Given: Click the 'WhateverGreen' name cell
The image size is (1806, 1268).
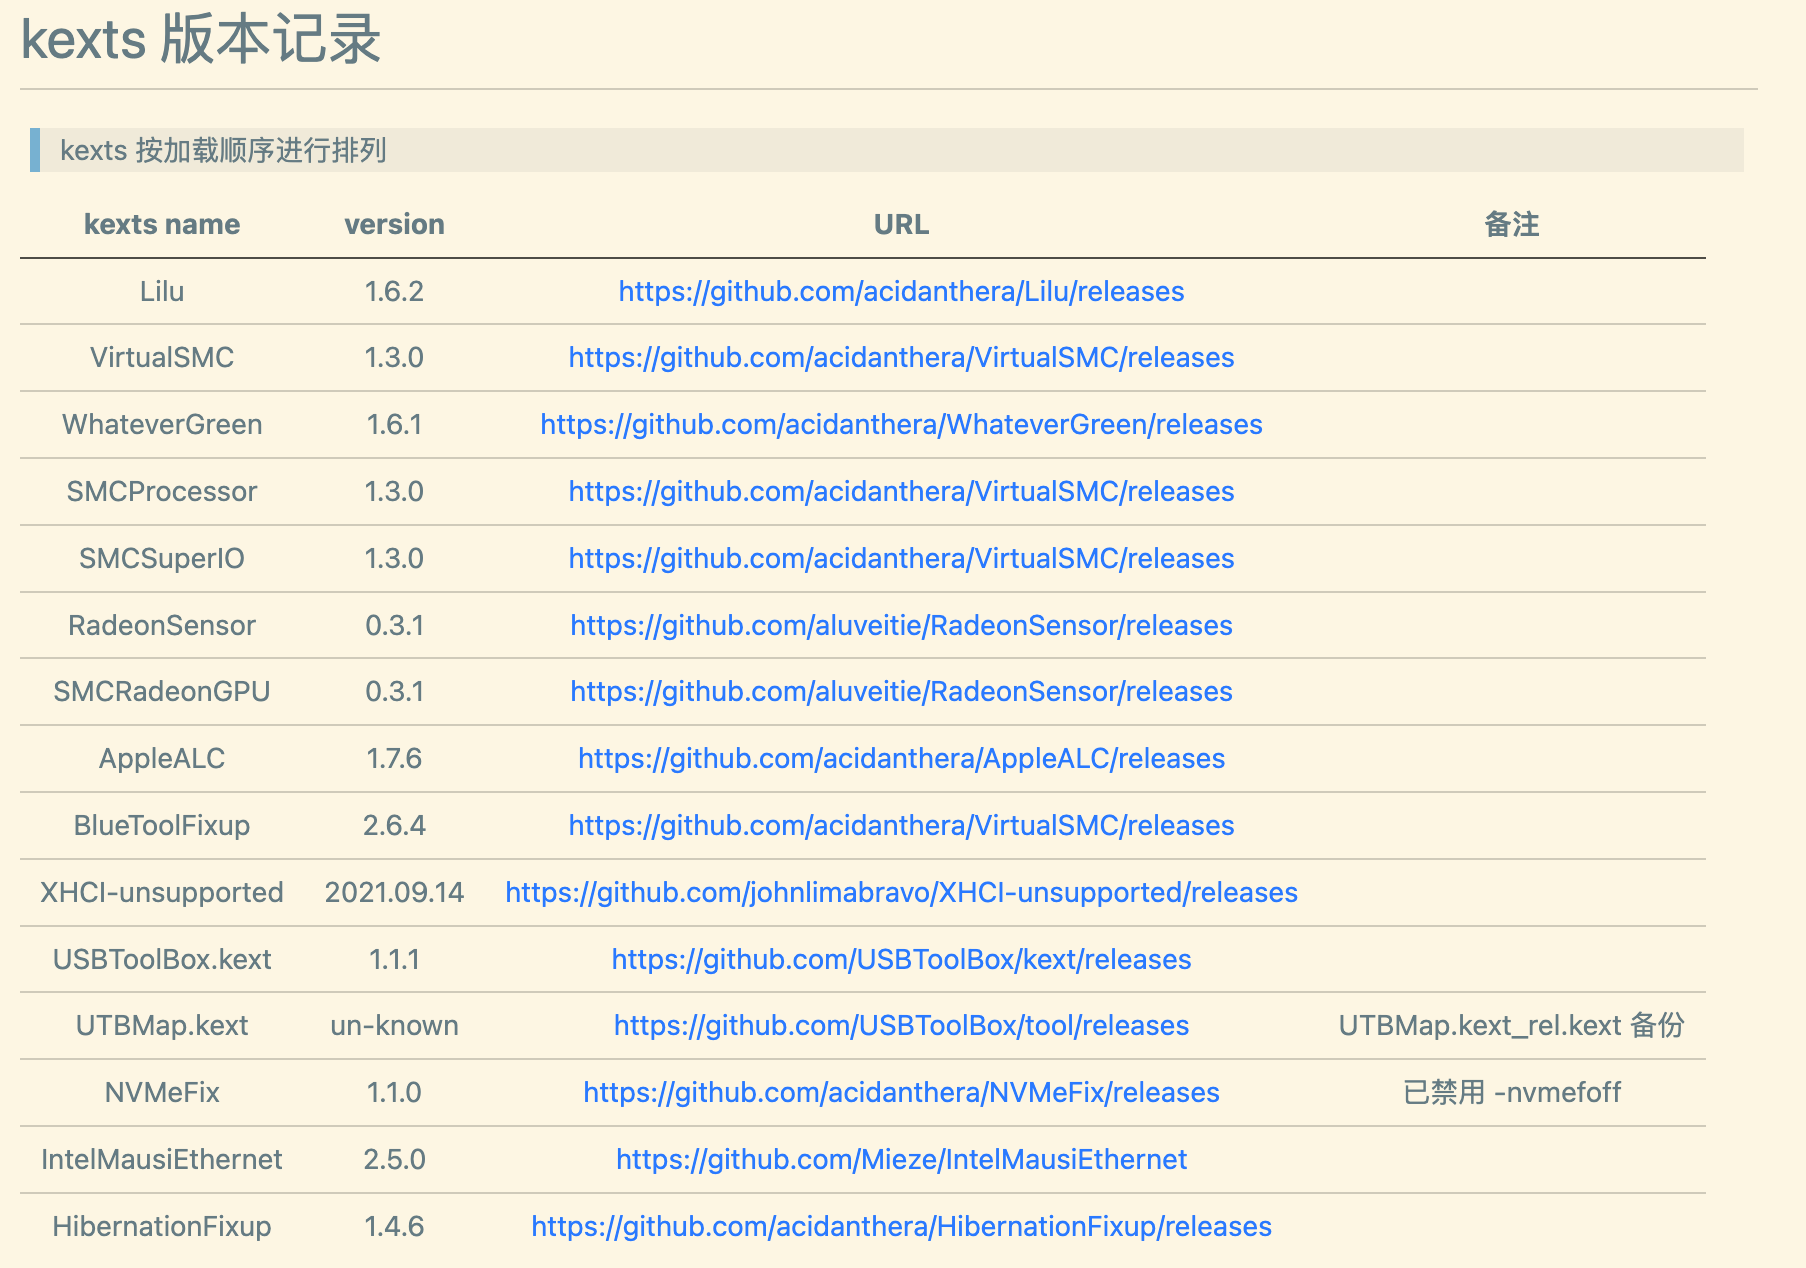Looking at the screenshot, I should click(162, 424).
